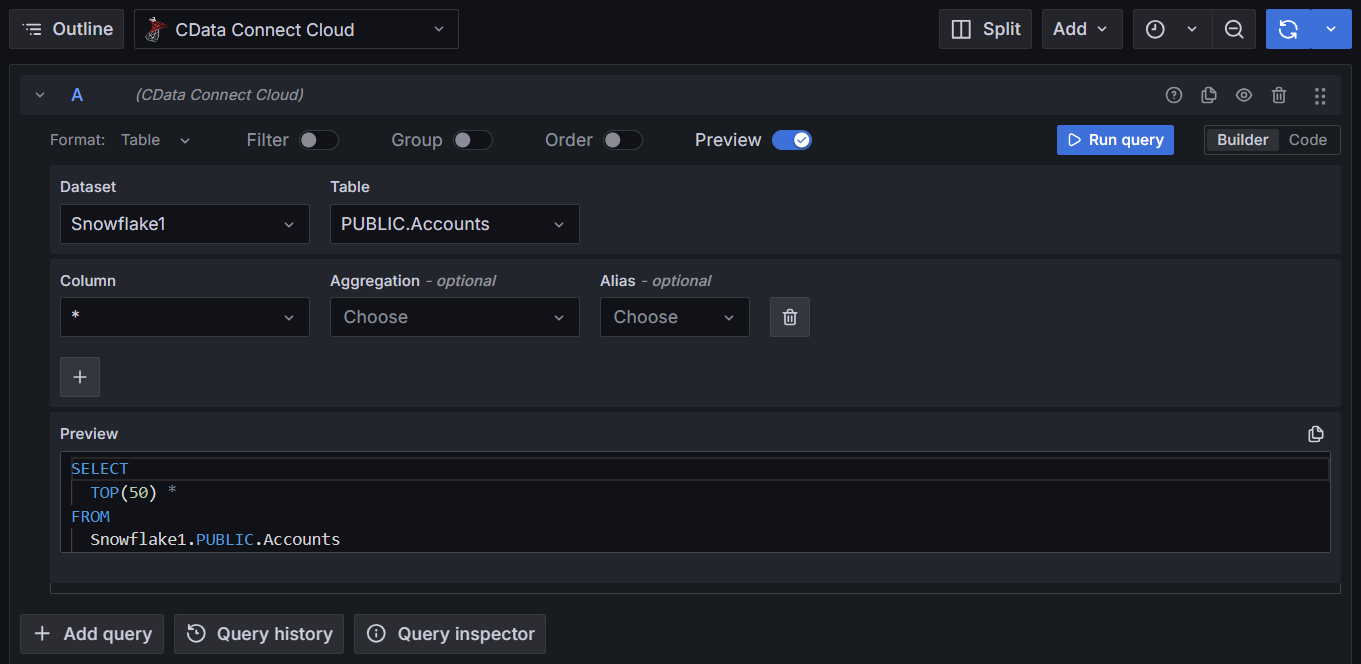Screen dimensions: 1361x664
Task: Click the (CData Connect Cloud) query datasource label
Action: [x=219, y=95]
